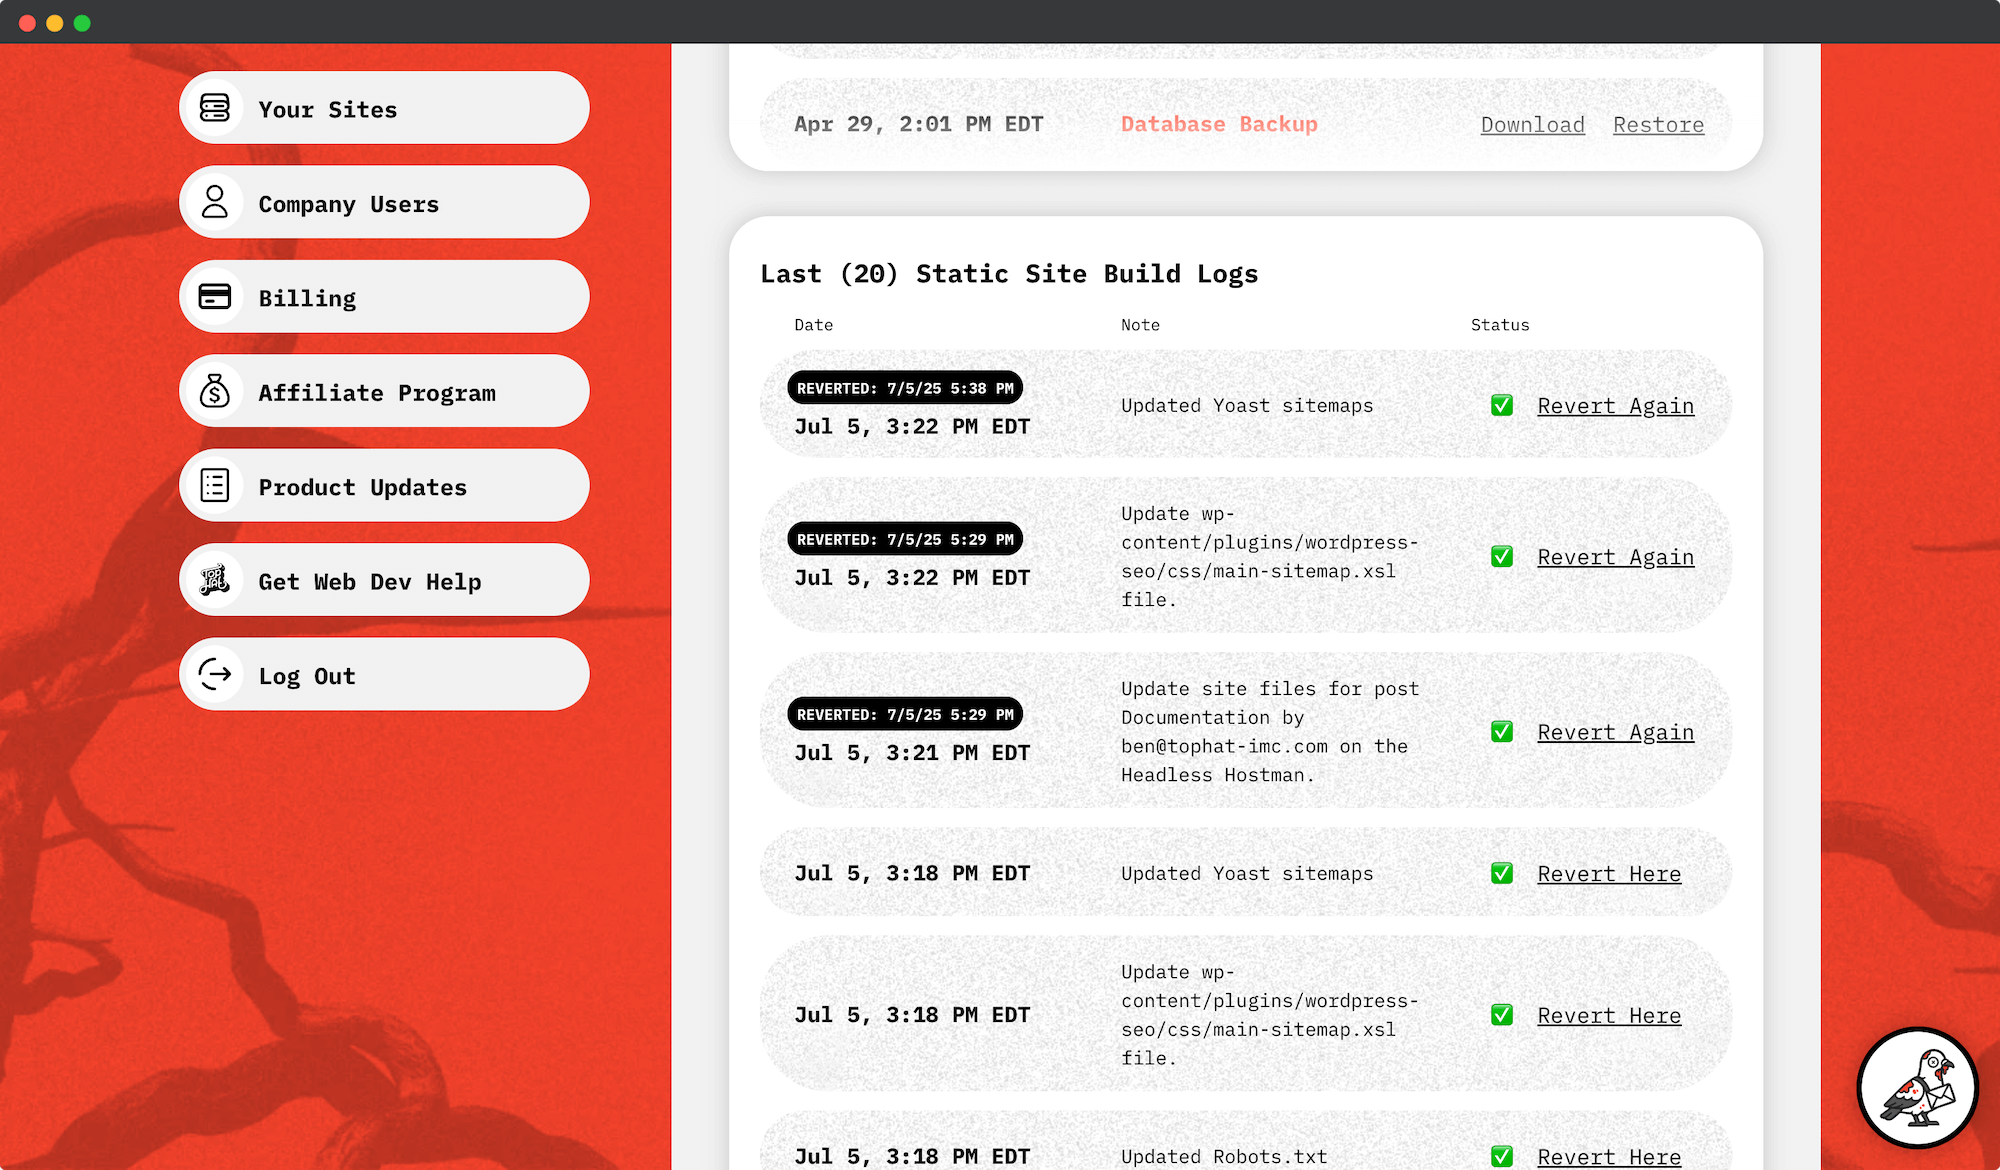Click the credit card Billing icon
Image resolution: width=2000 pixels, height=1170 pixels.
click(215, 297)
